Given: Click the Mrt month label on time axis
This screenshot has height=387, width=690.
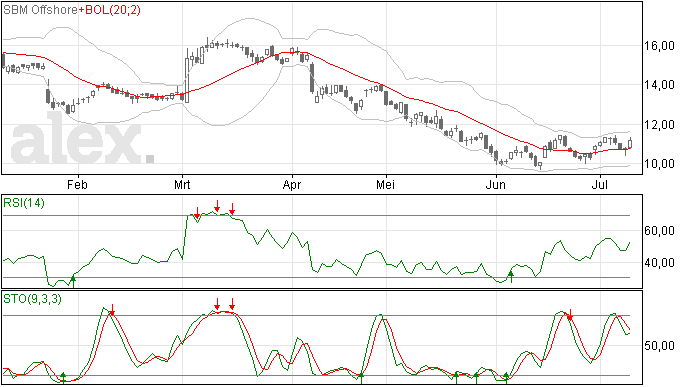Looking at the screenshot, I should pyautogui.click(x=182, y=184).
